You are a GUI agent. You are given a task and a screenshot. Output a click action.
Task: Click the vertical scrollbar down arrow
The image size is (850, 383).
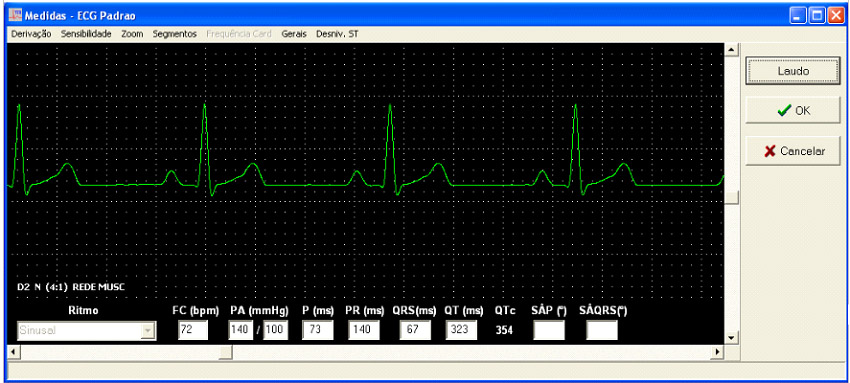(x=732, y=337)
